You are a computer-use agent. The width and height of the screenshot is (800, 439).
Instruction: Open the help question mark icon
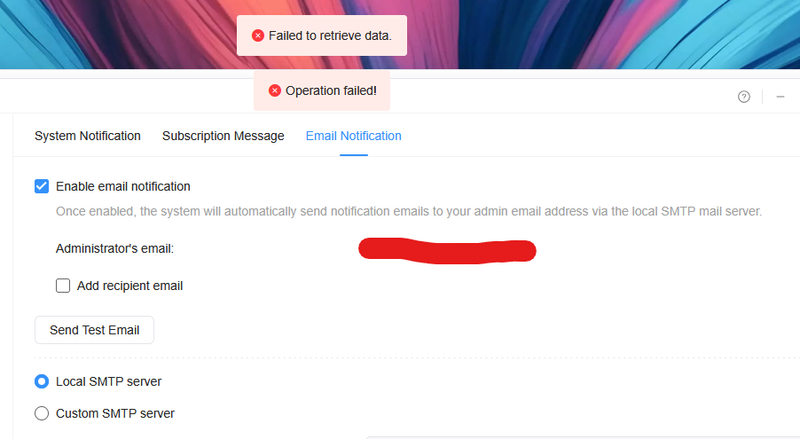tap(743, 96)
